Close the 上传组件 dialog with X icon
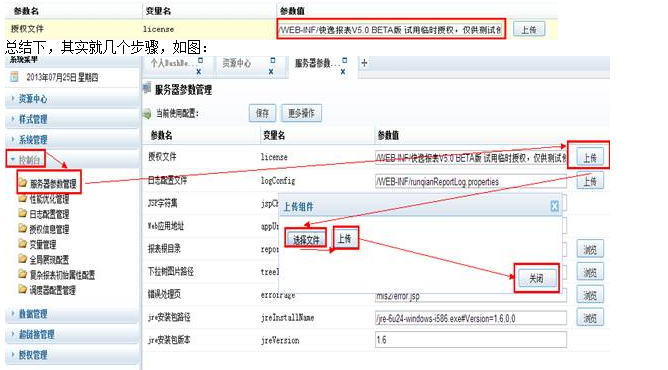Viewport: 668px width, 370px height. [x=554, y=207]
